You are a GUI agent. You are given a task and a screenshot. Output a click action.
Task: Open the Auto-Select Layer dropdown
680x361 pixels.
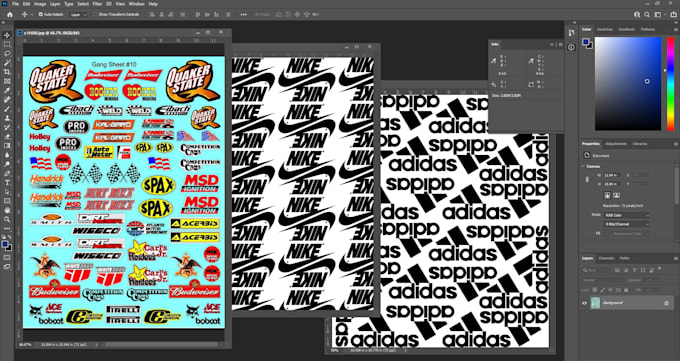(x=78, y=14)
